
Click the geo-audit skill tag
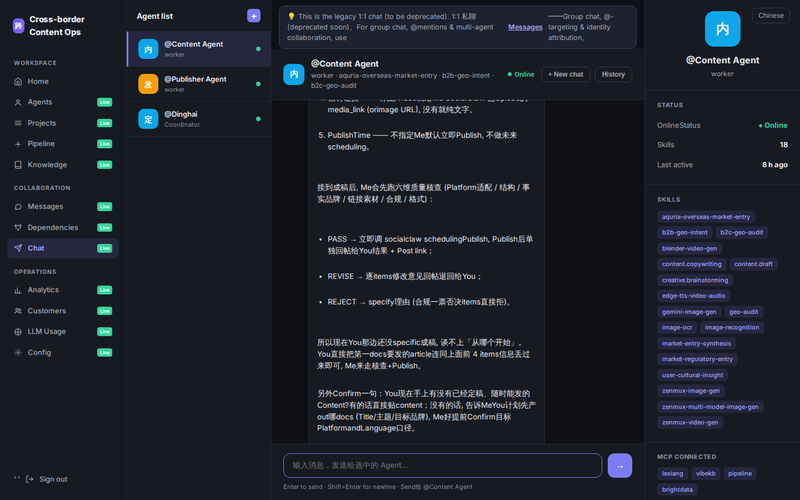coord(743,312)
